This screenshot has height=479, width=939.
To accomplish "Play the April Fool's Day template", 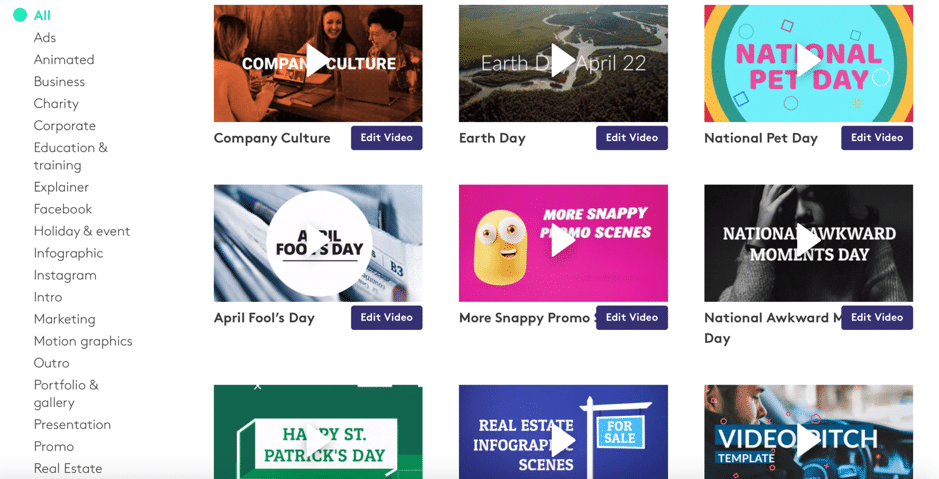I will [317, 241].
